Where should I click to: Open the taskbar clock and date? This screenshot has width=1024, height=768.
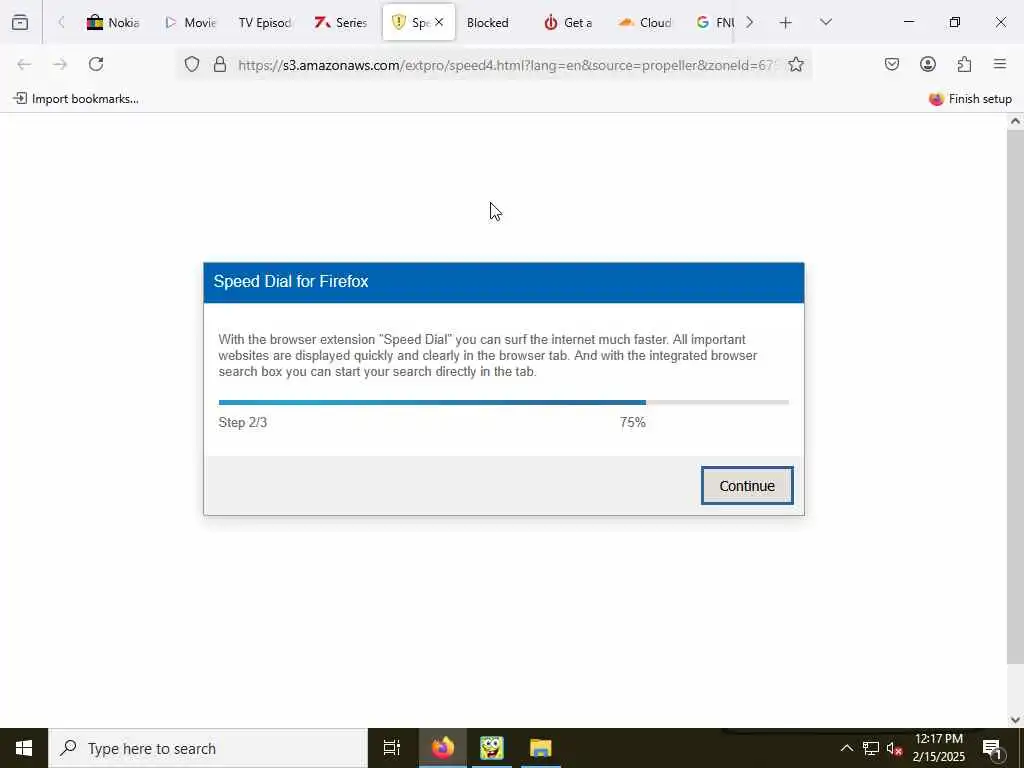click(x=938, y=748)
